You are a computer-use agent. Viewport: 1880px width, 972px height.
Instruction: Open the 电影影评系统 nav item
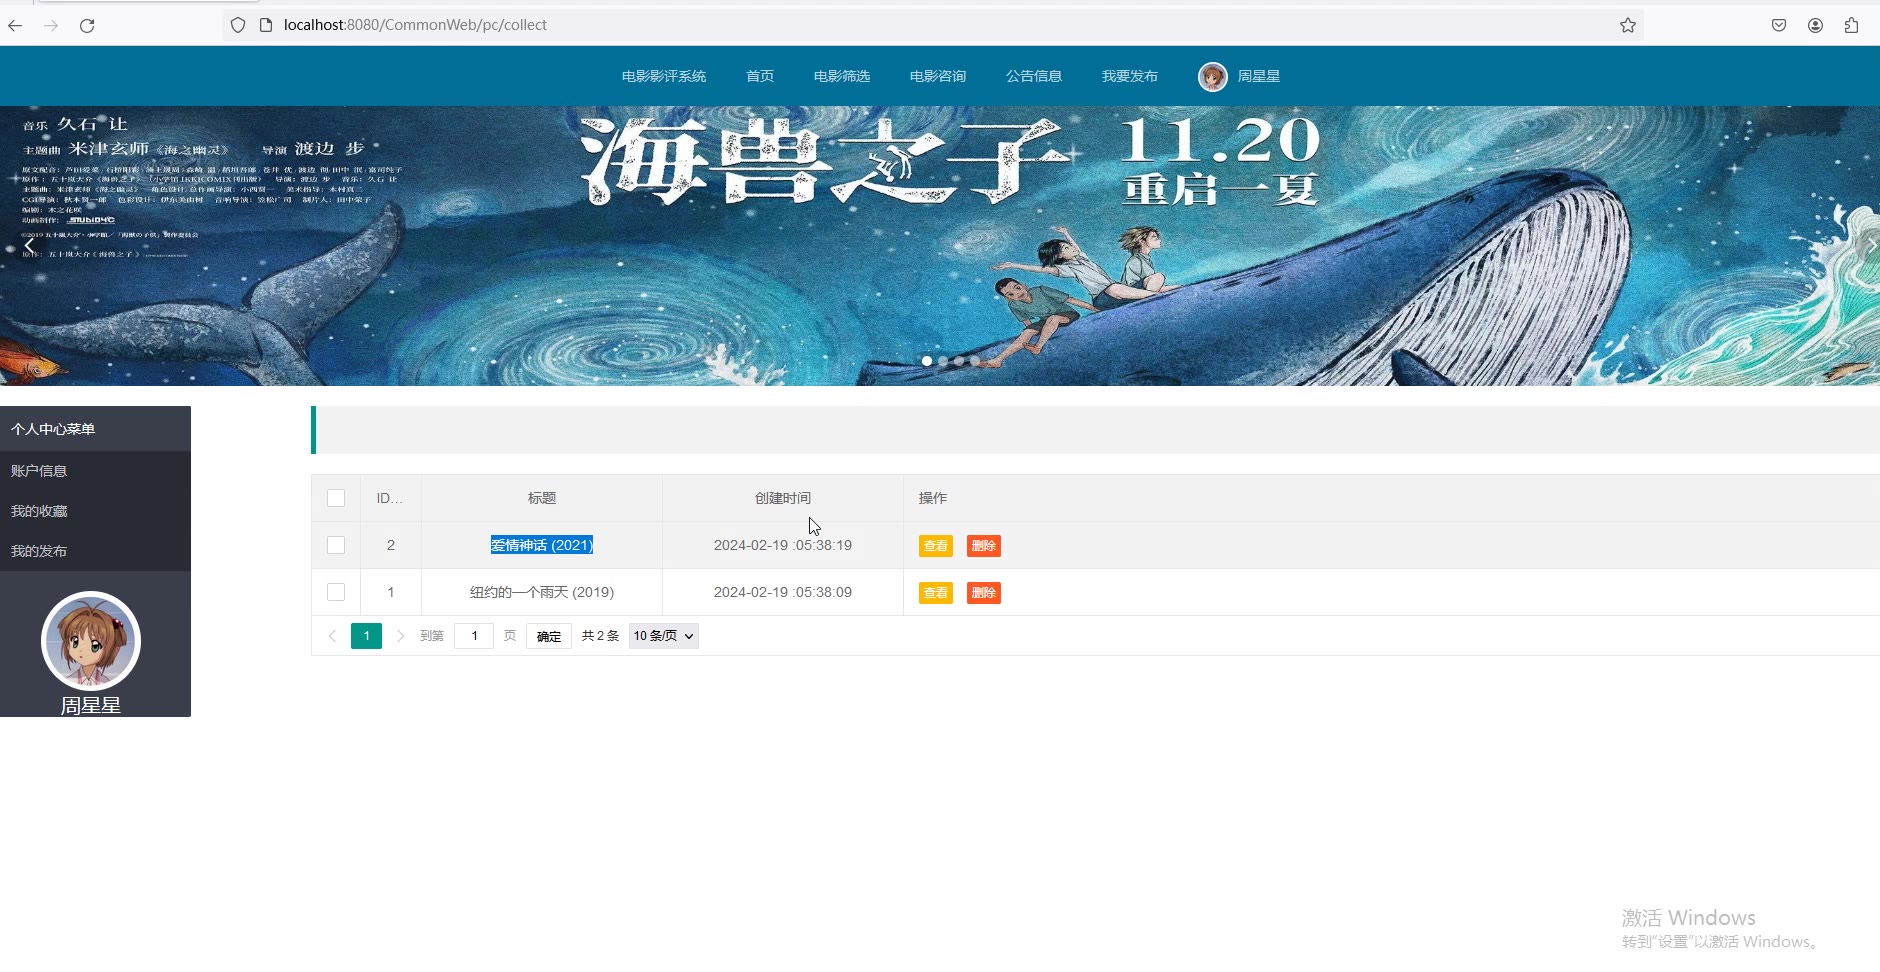point(664,76)
